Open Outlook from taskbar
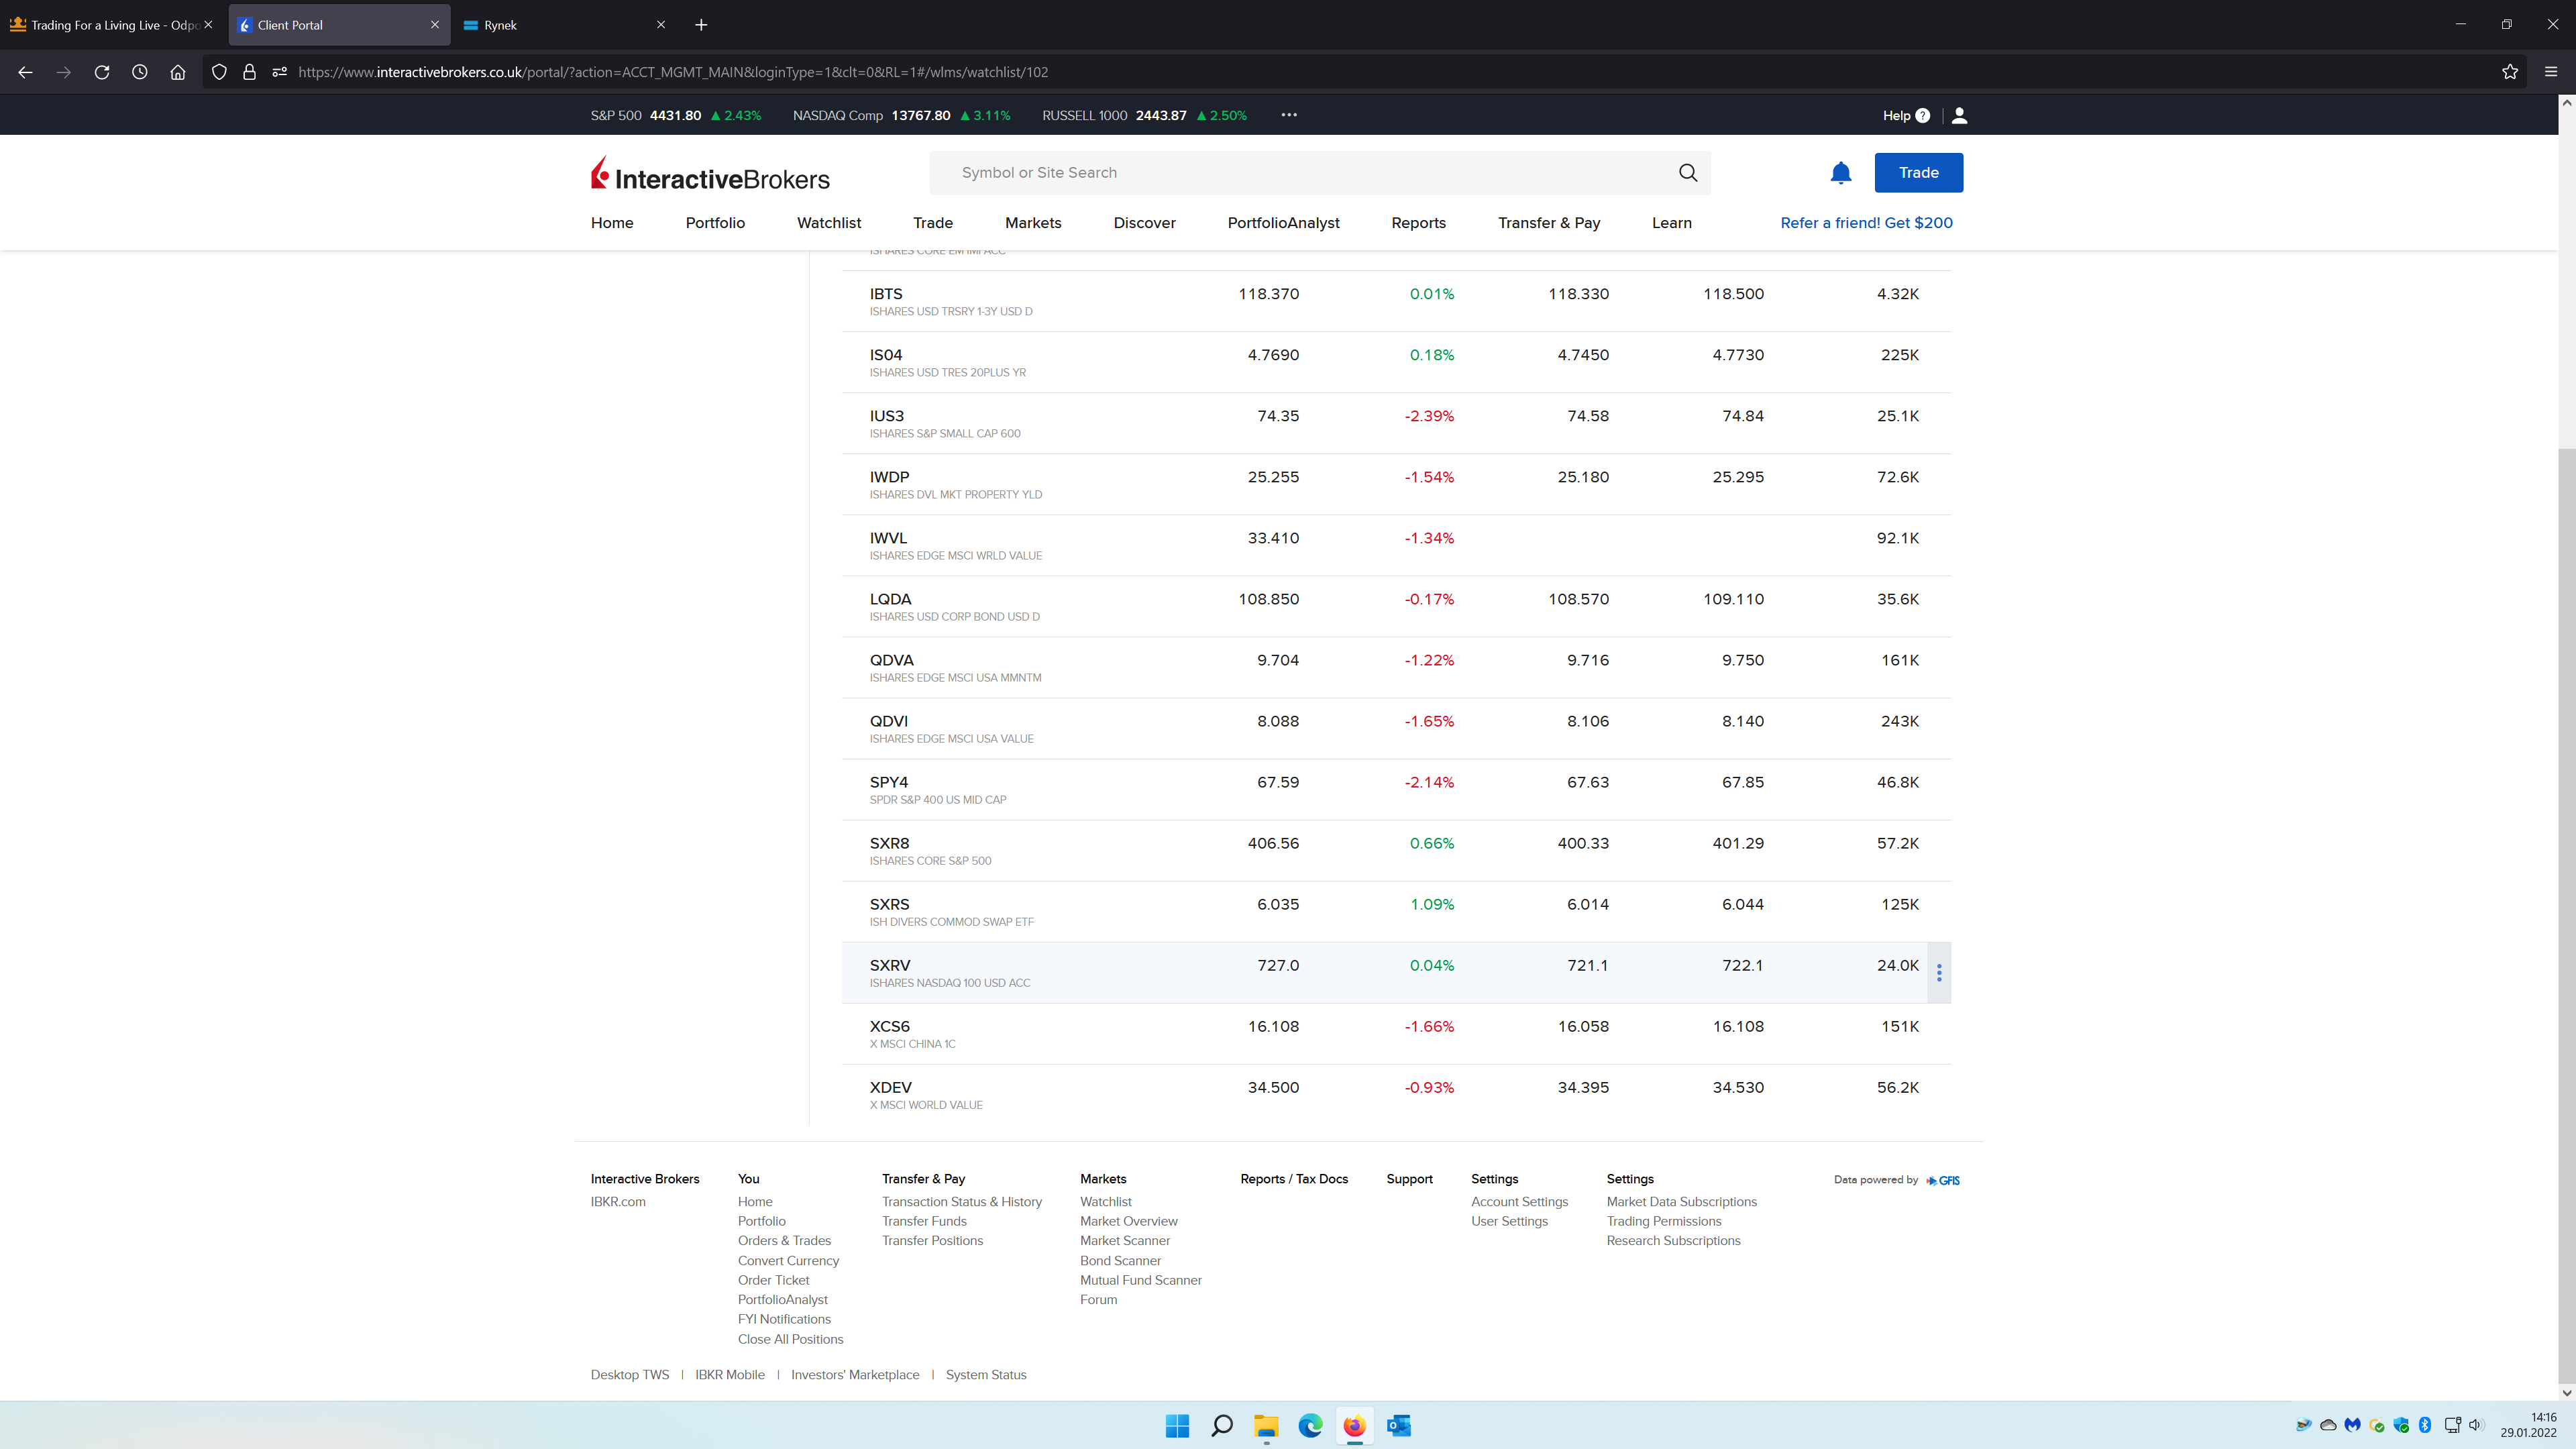2576x1449 pixels. tap(1399, 1426)
